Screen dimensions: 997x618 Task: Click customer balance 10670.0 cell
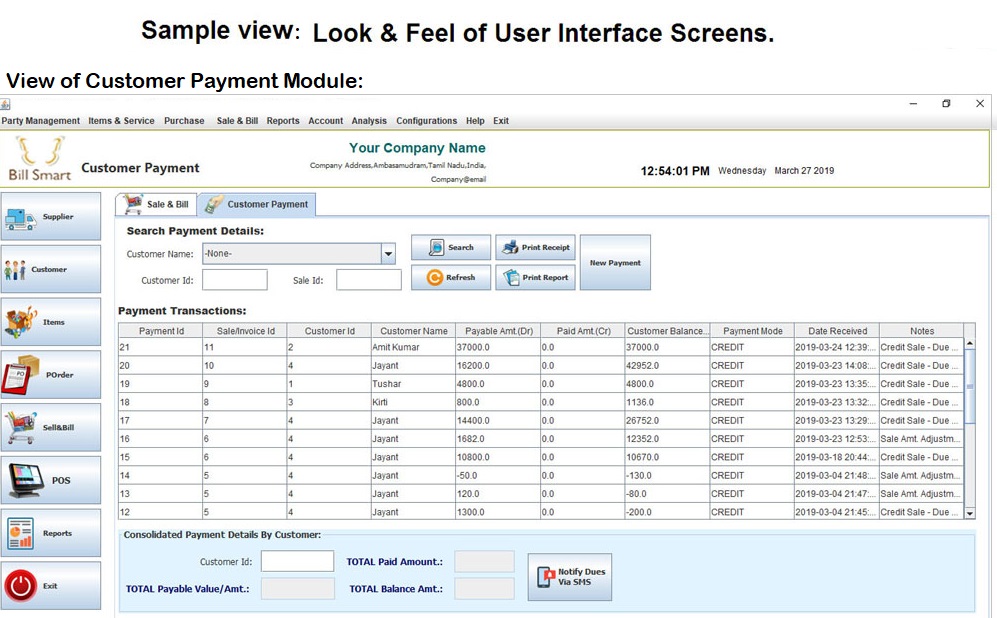[668, 457]
